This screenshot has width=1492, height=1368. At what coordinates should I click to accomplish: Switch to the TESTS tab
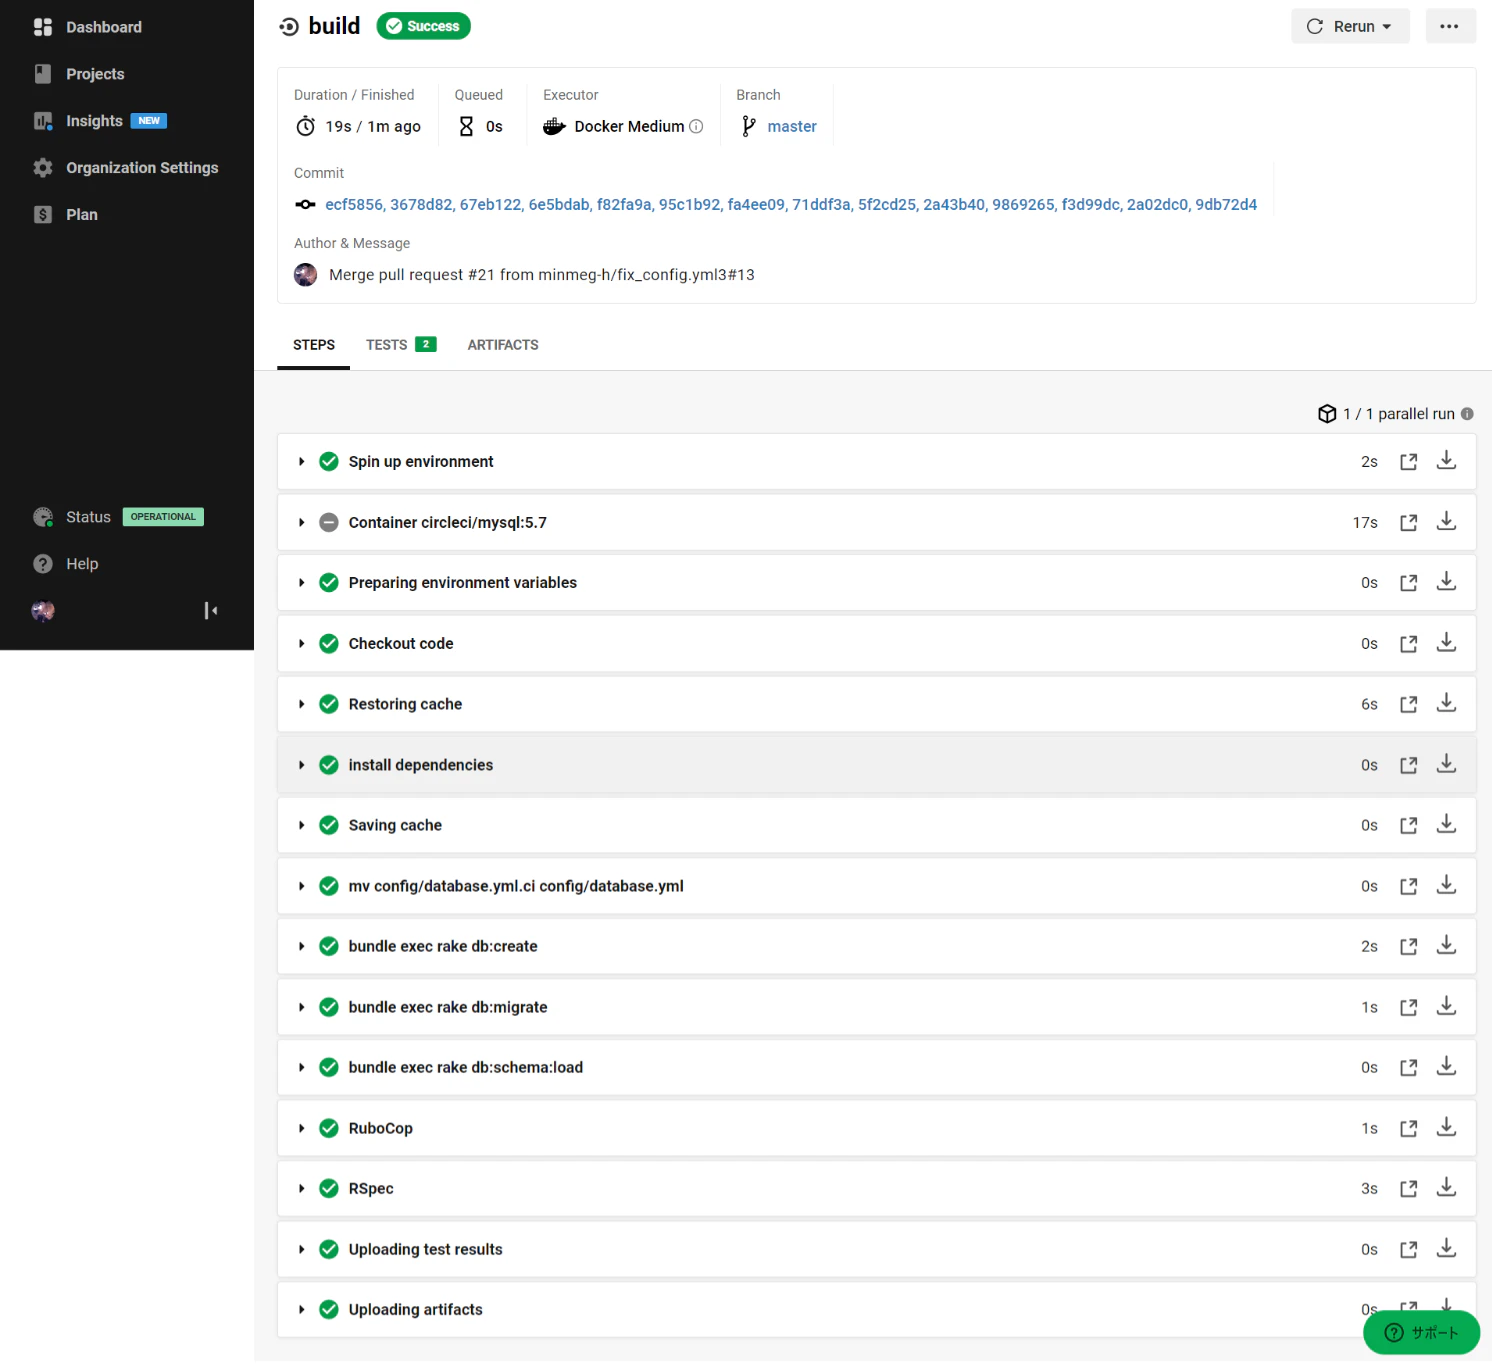coord(401,345)
